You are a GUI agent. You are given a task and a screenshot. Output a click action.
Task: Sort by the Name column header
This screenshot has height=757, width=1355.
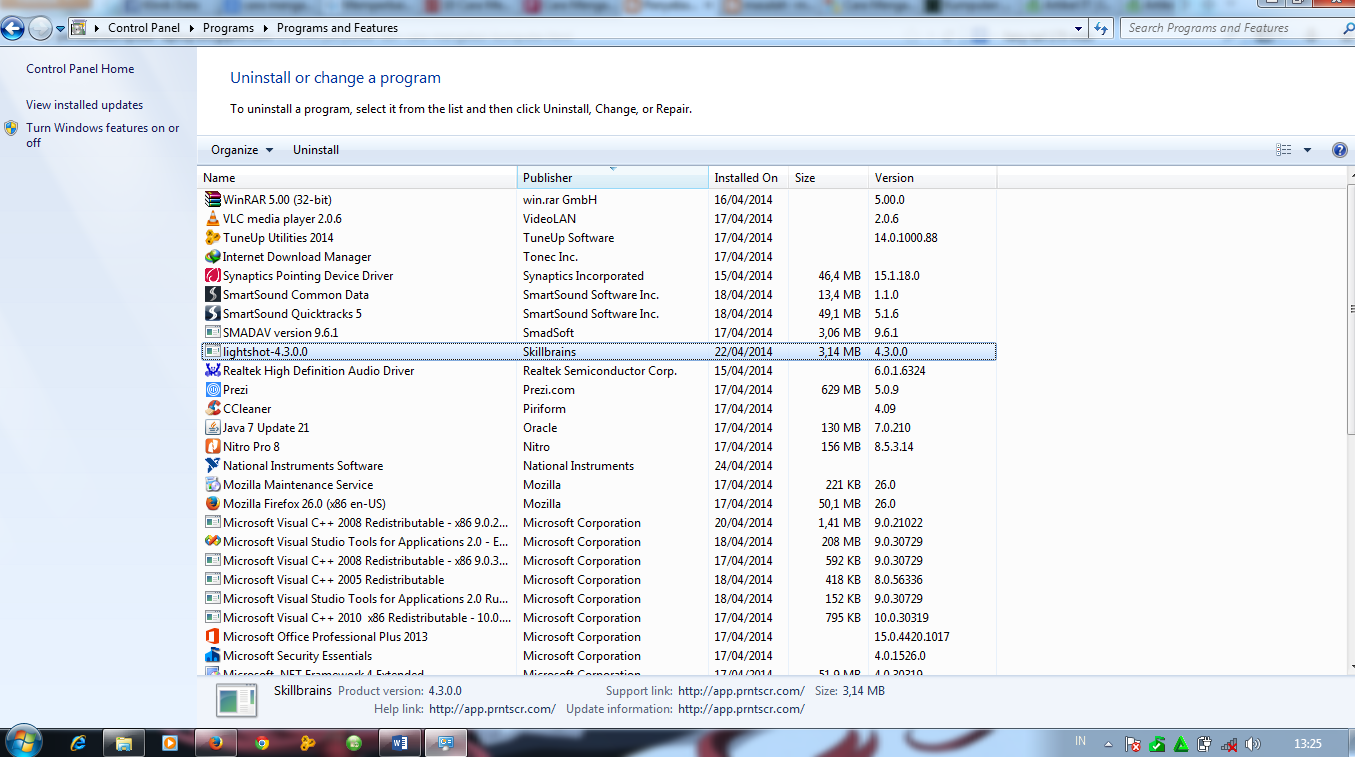[x=357, y=178]
